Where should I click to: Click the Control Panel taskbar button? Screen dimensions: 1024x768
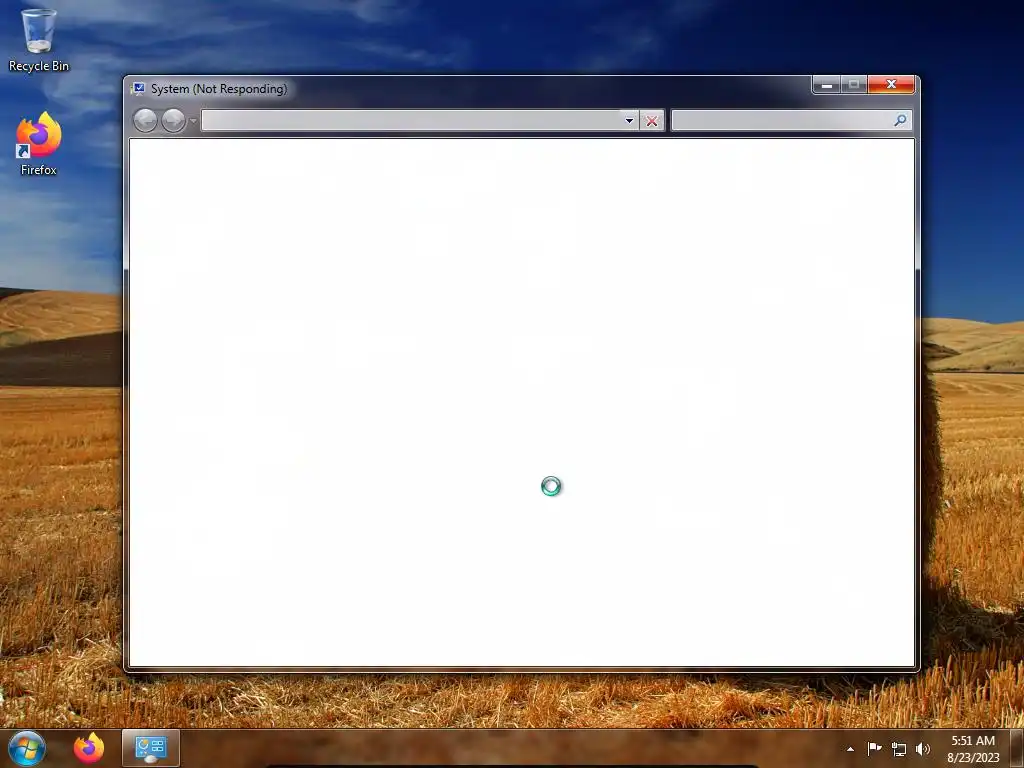click(x=151, y=748)
